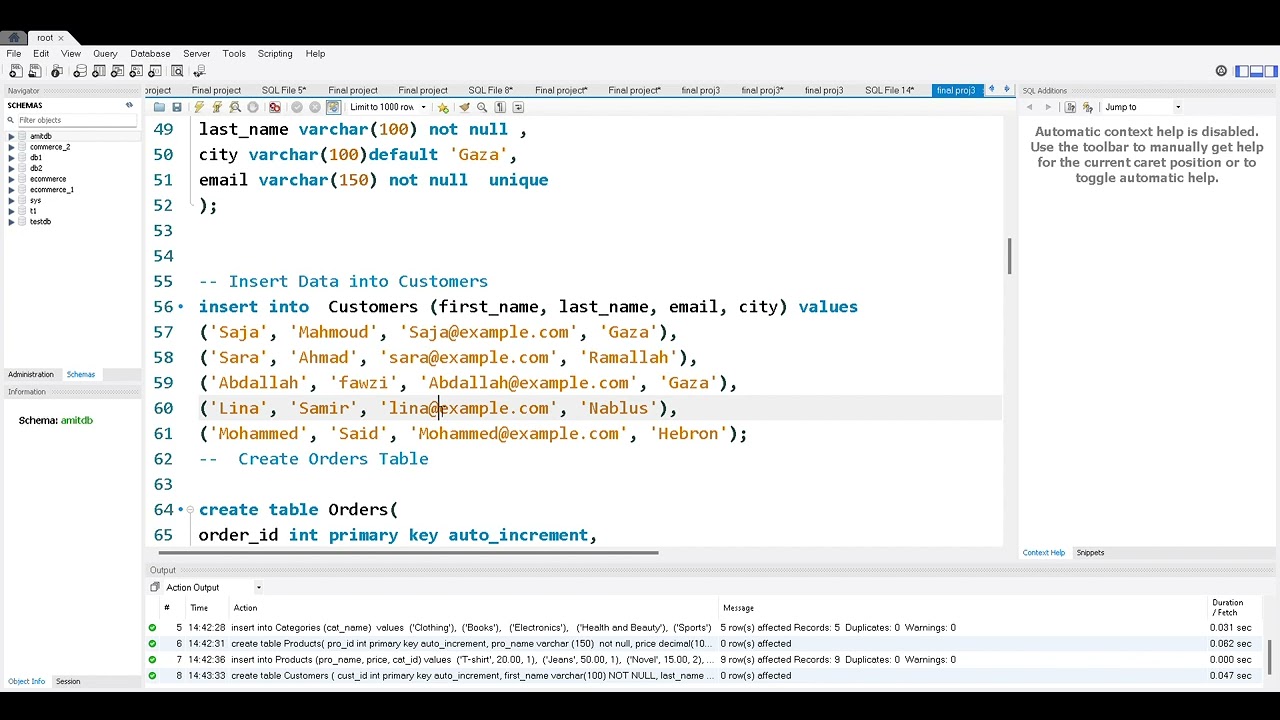Reconnect to DBMS icon

[200, 71]
